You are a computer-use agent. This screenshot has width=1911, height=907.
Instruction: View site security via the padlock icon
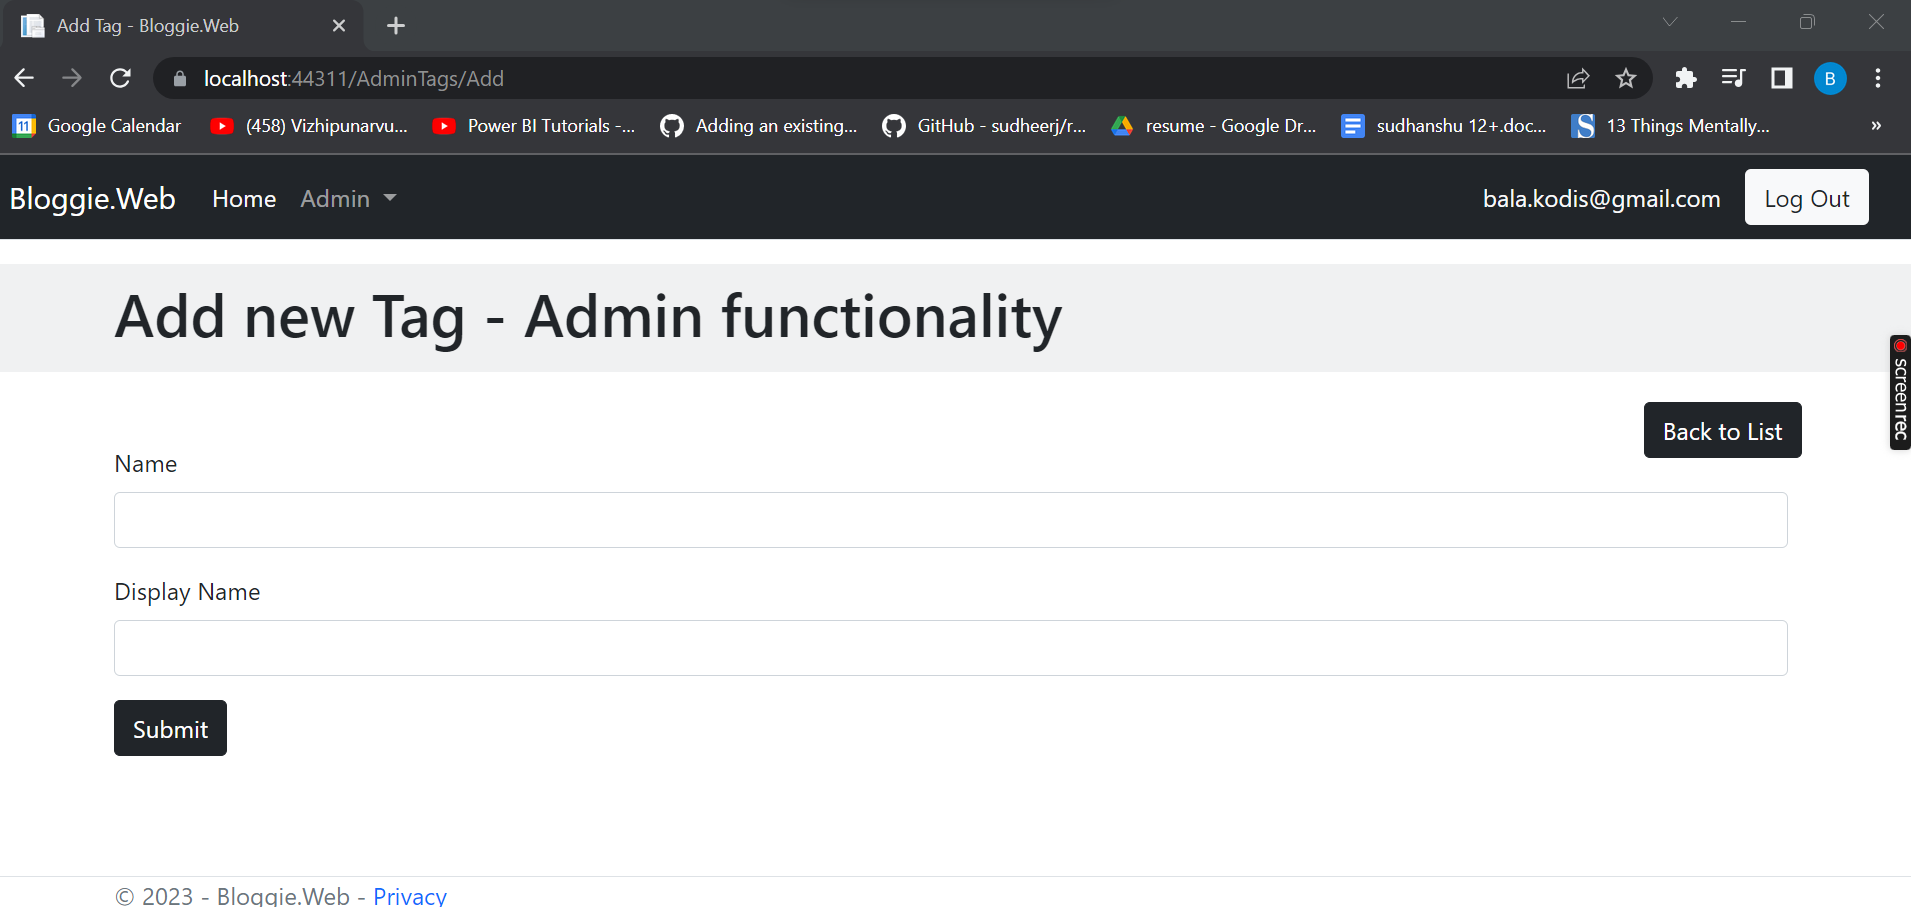click(179, 78)
